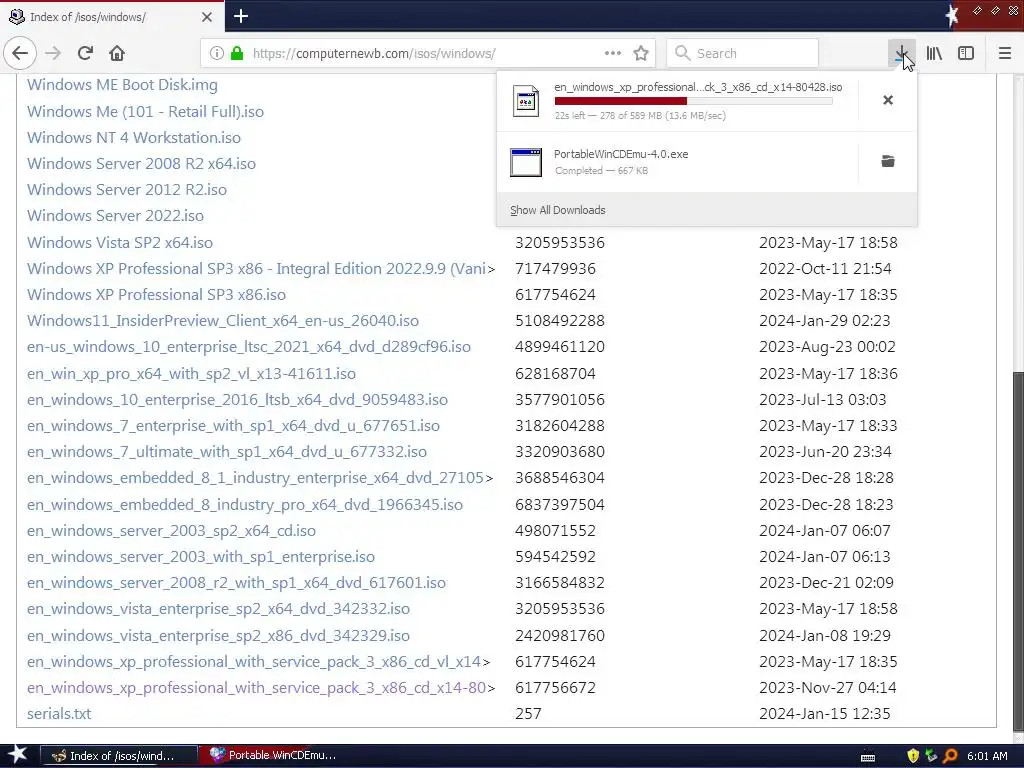Image resolution: width=1024 pixels, height=768 pixels.
Task: Open en_windows_embedded_8_industry_pro_x64 ISO link
Action: [x=245, y=505]
